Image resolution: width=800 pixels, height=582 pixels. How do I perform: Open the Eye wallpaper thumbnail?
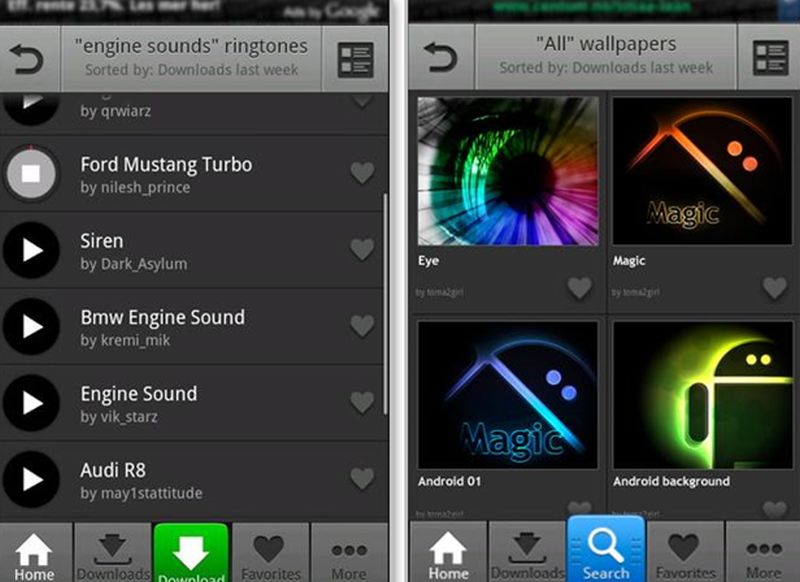(508, 171)
